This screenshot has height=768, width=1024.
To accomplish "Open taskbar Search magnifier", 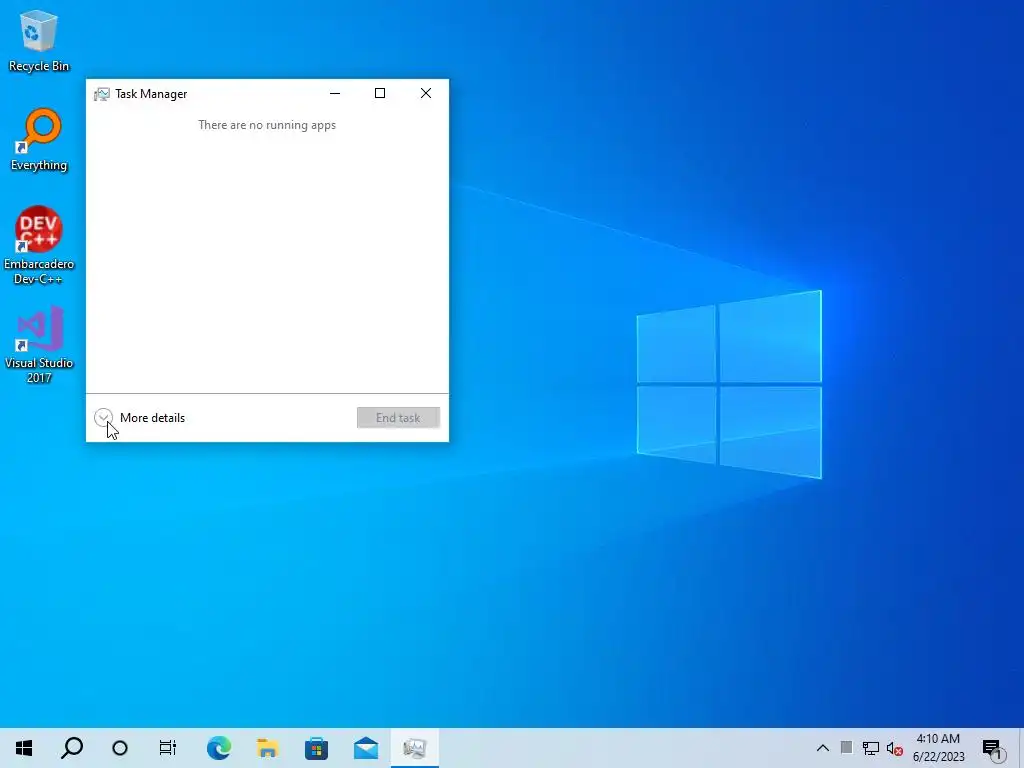I will tap(72, 748).
